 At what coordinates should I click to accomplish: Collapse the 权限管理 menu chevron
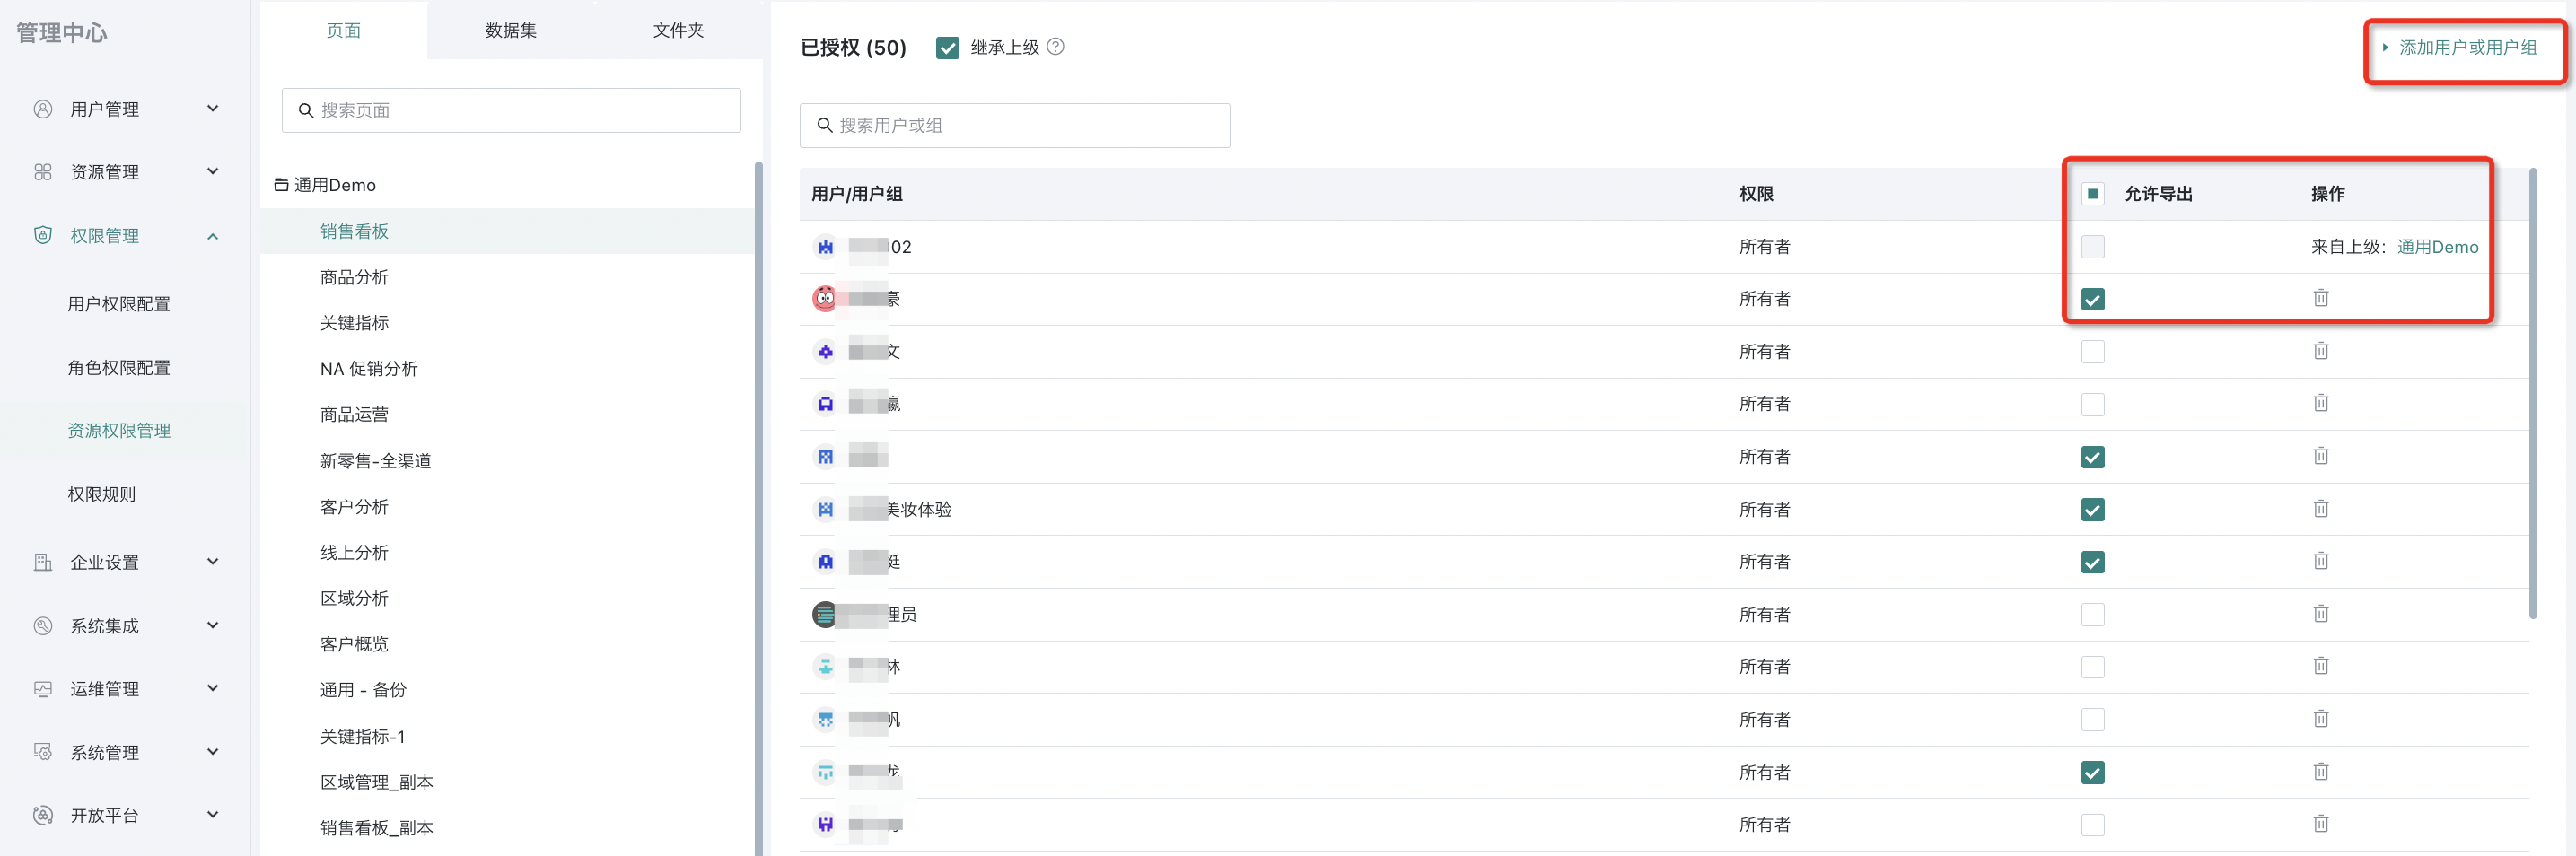[x=212, y=236]
